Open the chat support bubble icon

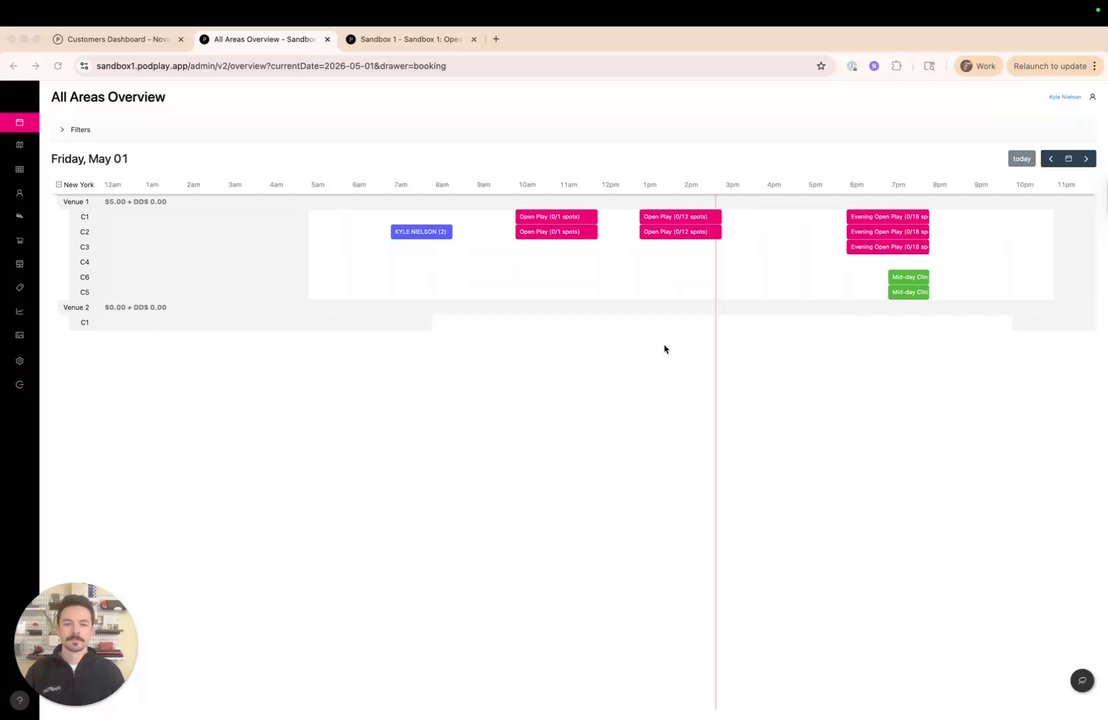point(1082,680)
